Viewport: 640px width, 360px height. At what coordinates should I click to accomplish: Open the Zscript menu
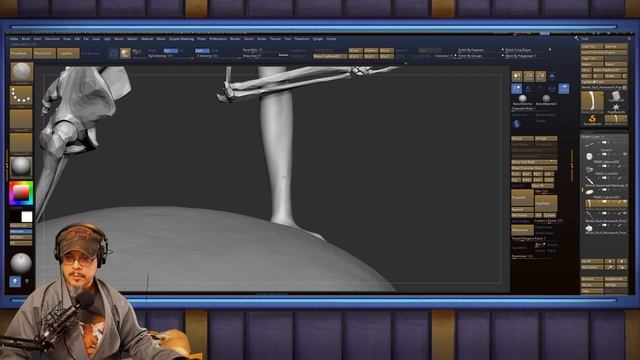click(331, 39)
